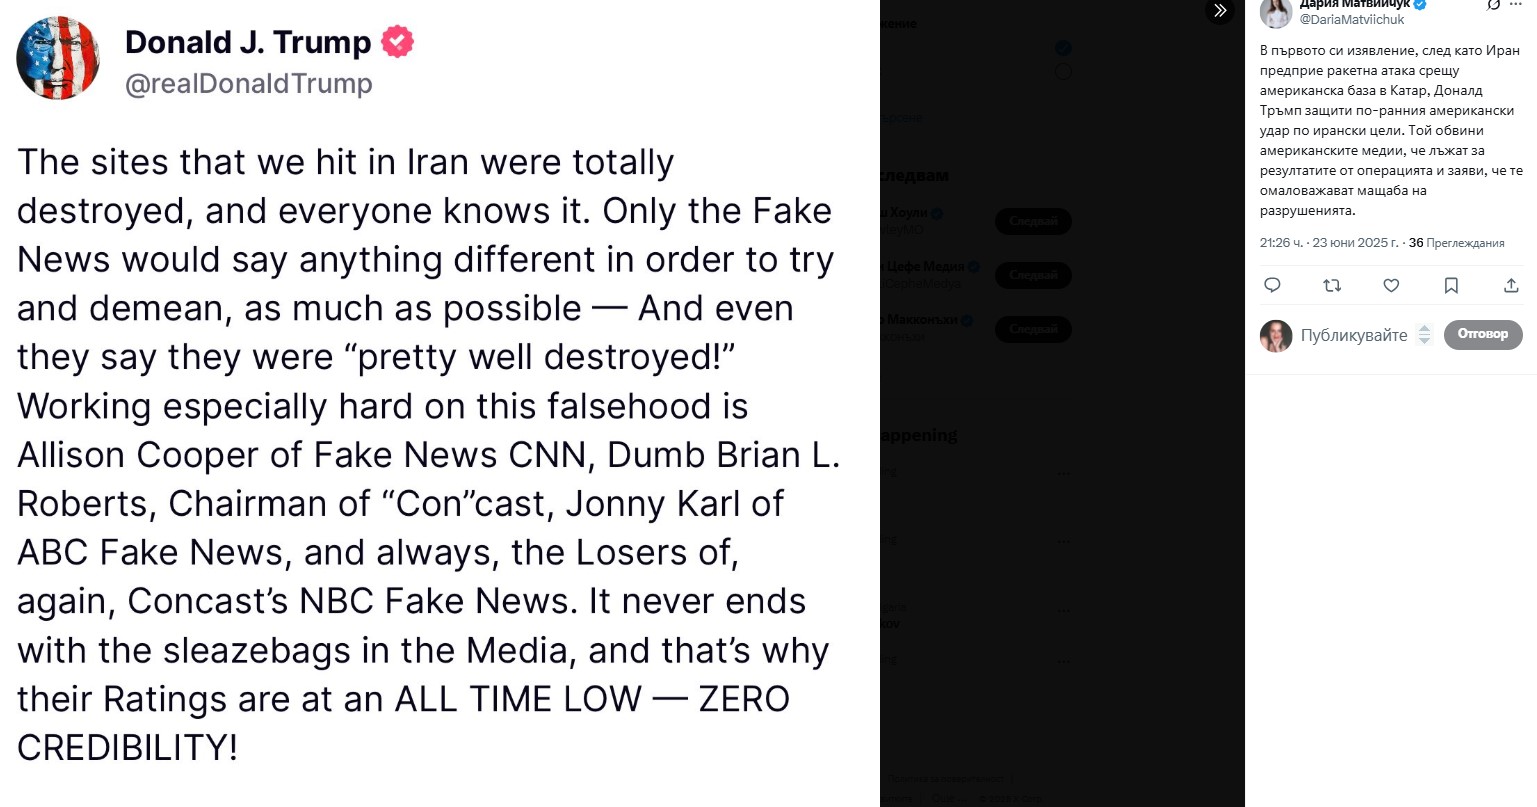This screenshot has width=1537, height=807.
Task: Follow the Цефе Медия account
Action: [1033, 275]
